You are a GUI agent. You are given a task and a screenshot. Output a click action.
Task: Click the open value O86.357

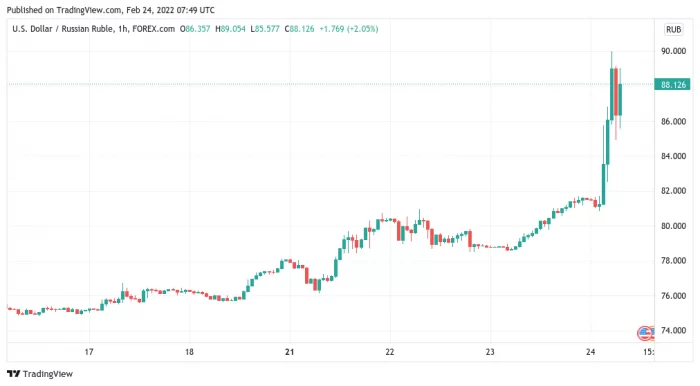coord(195,29)
